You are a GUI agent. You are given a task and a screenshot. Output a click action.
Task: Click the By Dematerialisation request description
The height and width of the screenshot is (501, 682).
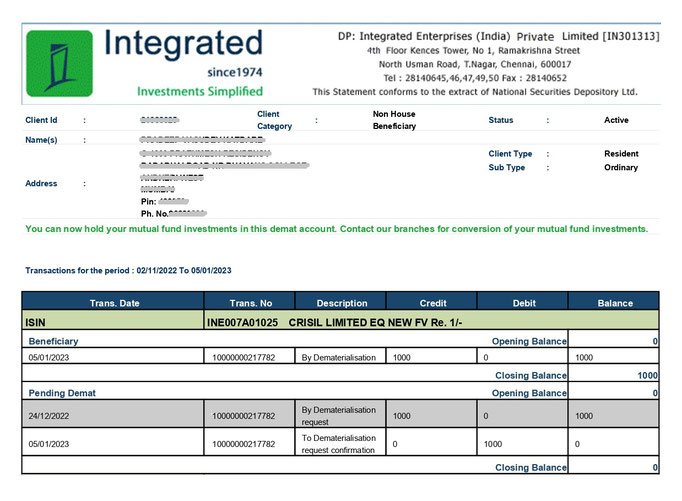(x=339, y=416)
